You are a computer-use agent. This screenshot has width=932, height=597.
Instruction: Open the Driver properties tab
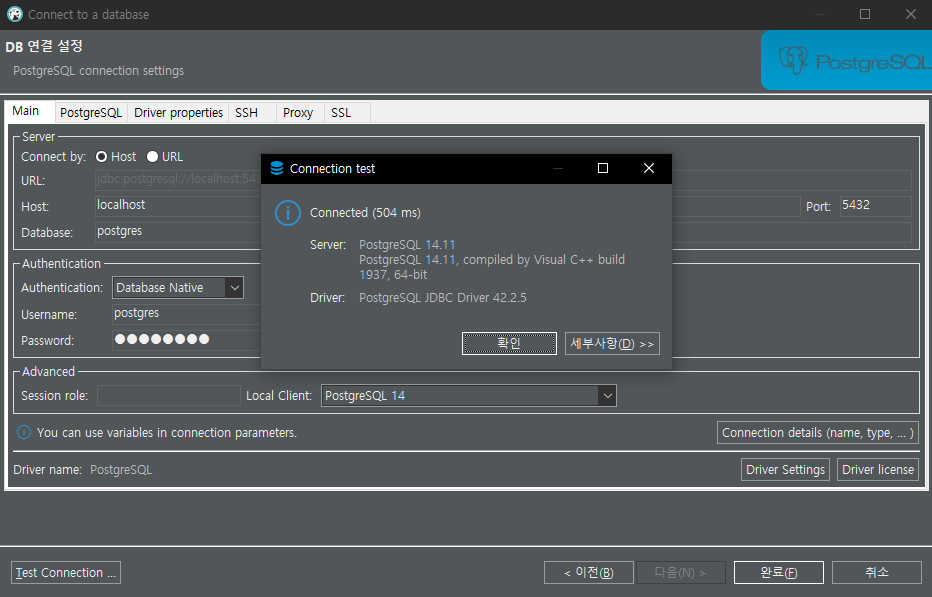[x=178, y=112]
